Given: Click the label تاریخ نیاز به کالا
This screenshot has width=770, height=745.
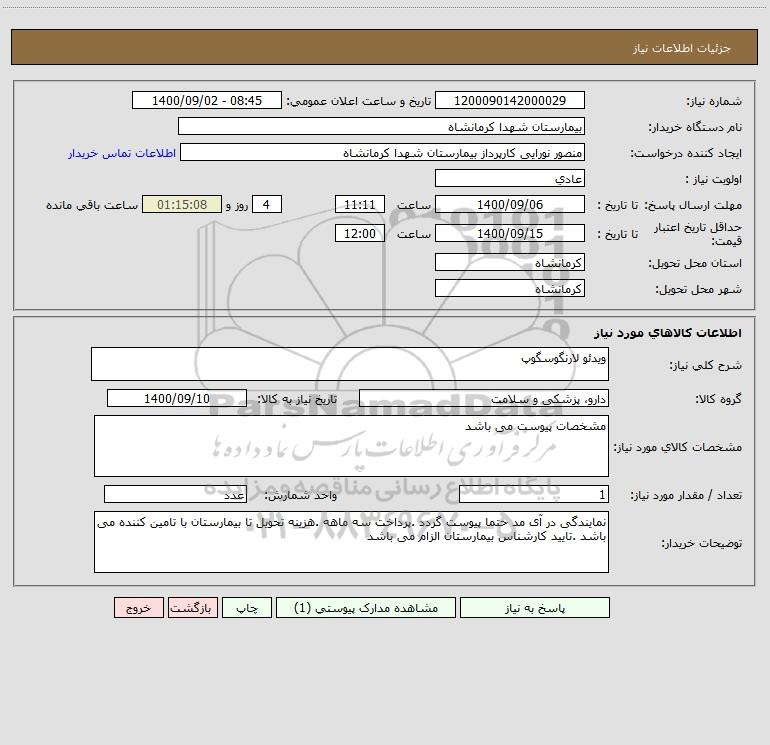Looking at the screenshot, I should point(298,399).
